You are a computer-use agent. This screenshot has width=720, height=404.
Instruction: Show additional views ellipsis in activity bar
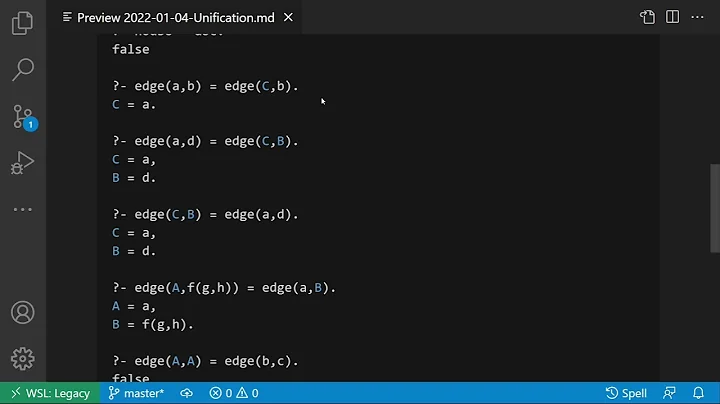tap(22, 209)
